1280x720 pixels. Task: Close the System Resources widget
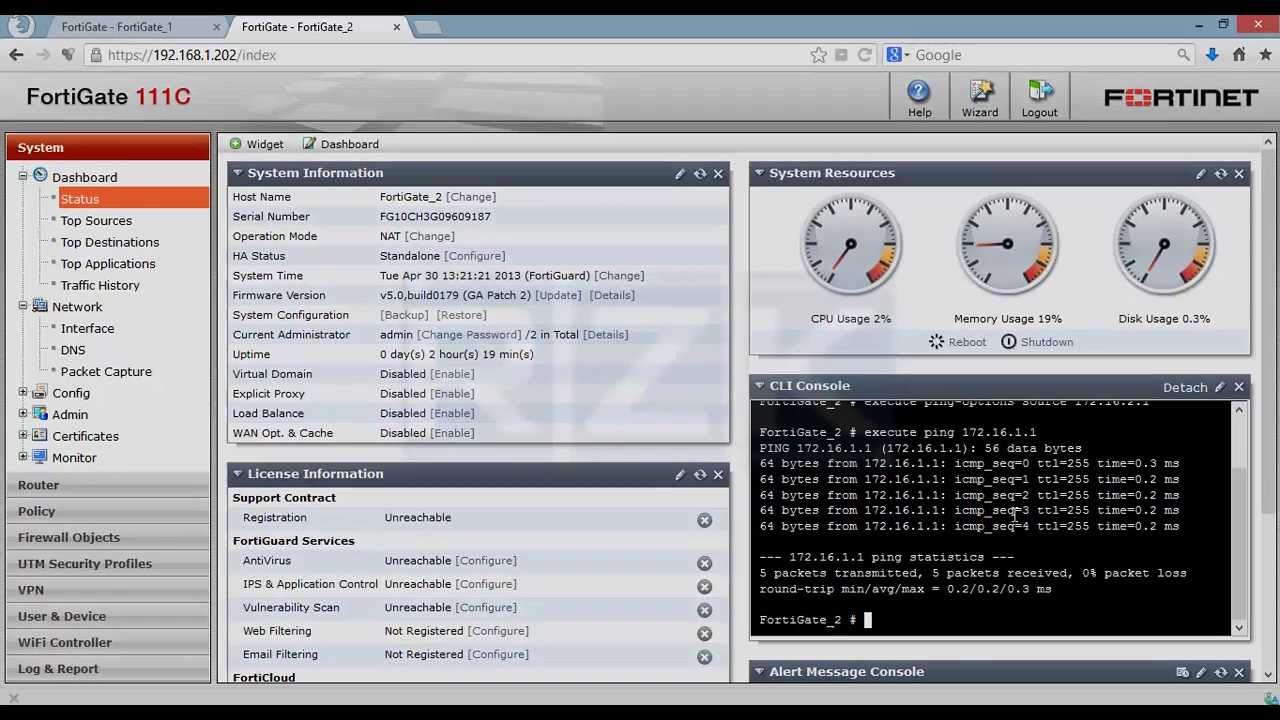(x=1239, y=174)
